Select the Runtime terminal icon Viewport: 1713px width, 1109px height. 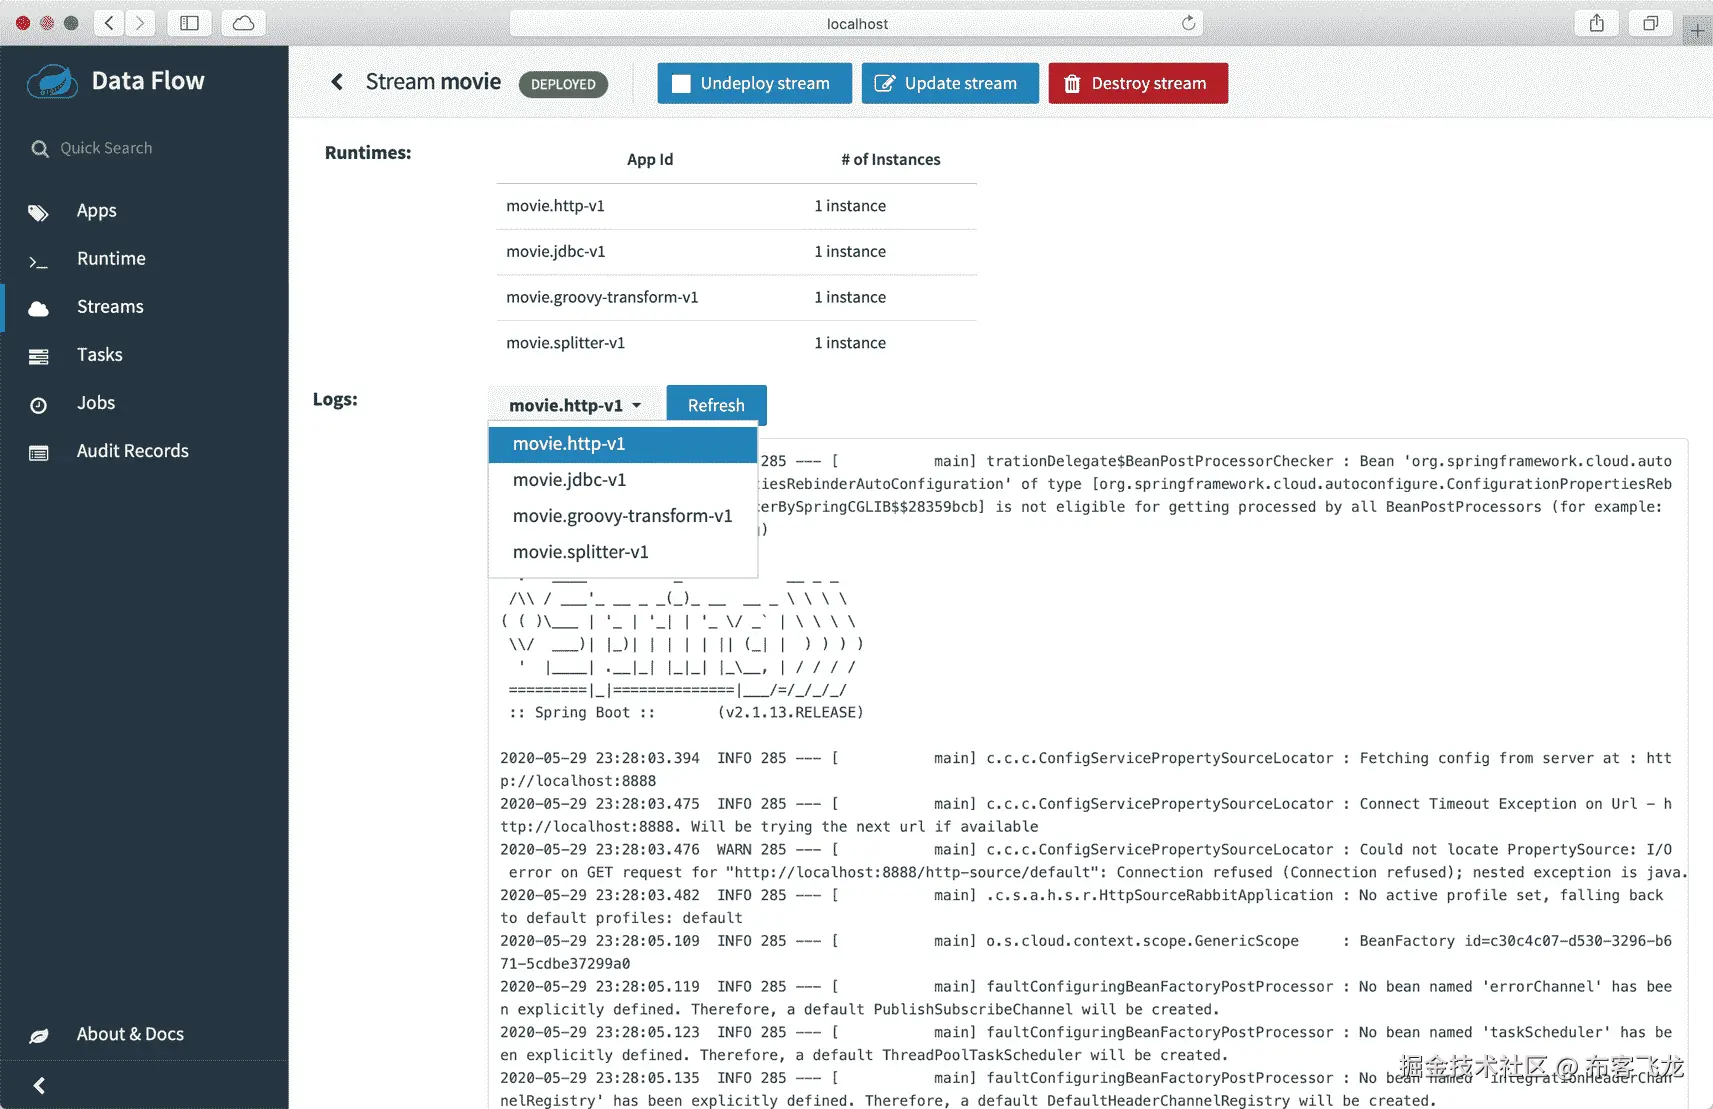click(38, 259)
